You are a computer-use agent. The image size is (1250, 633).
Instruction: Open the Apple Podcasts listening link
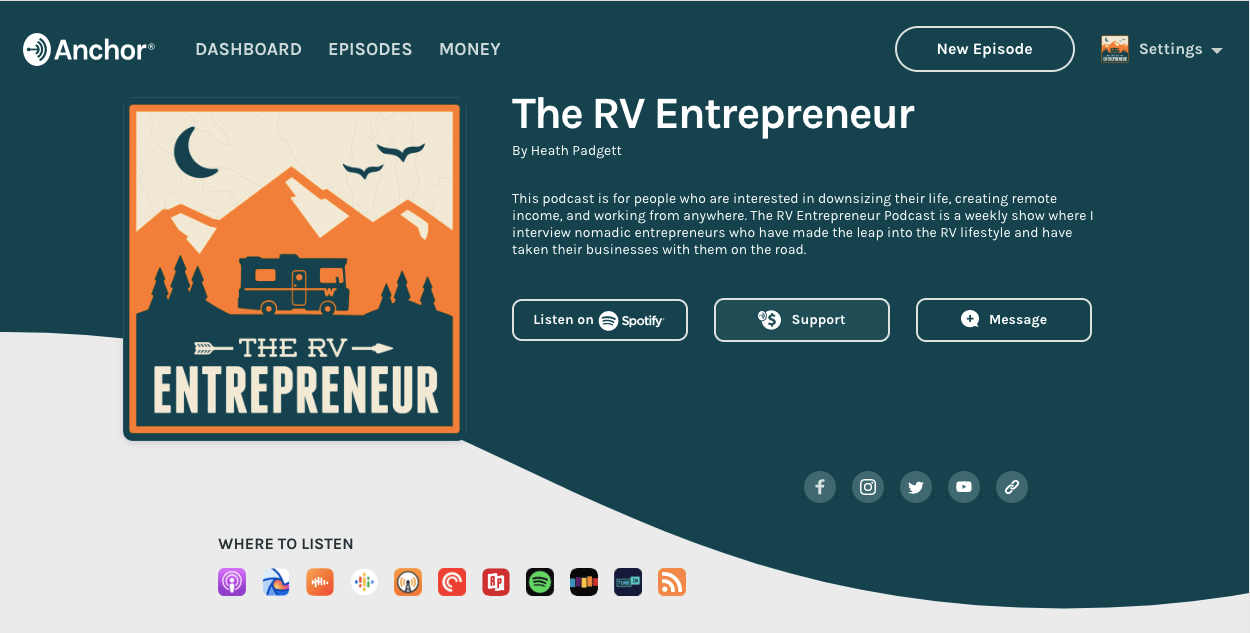(x=232, y=582)
